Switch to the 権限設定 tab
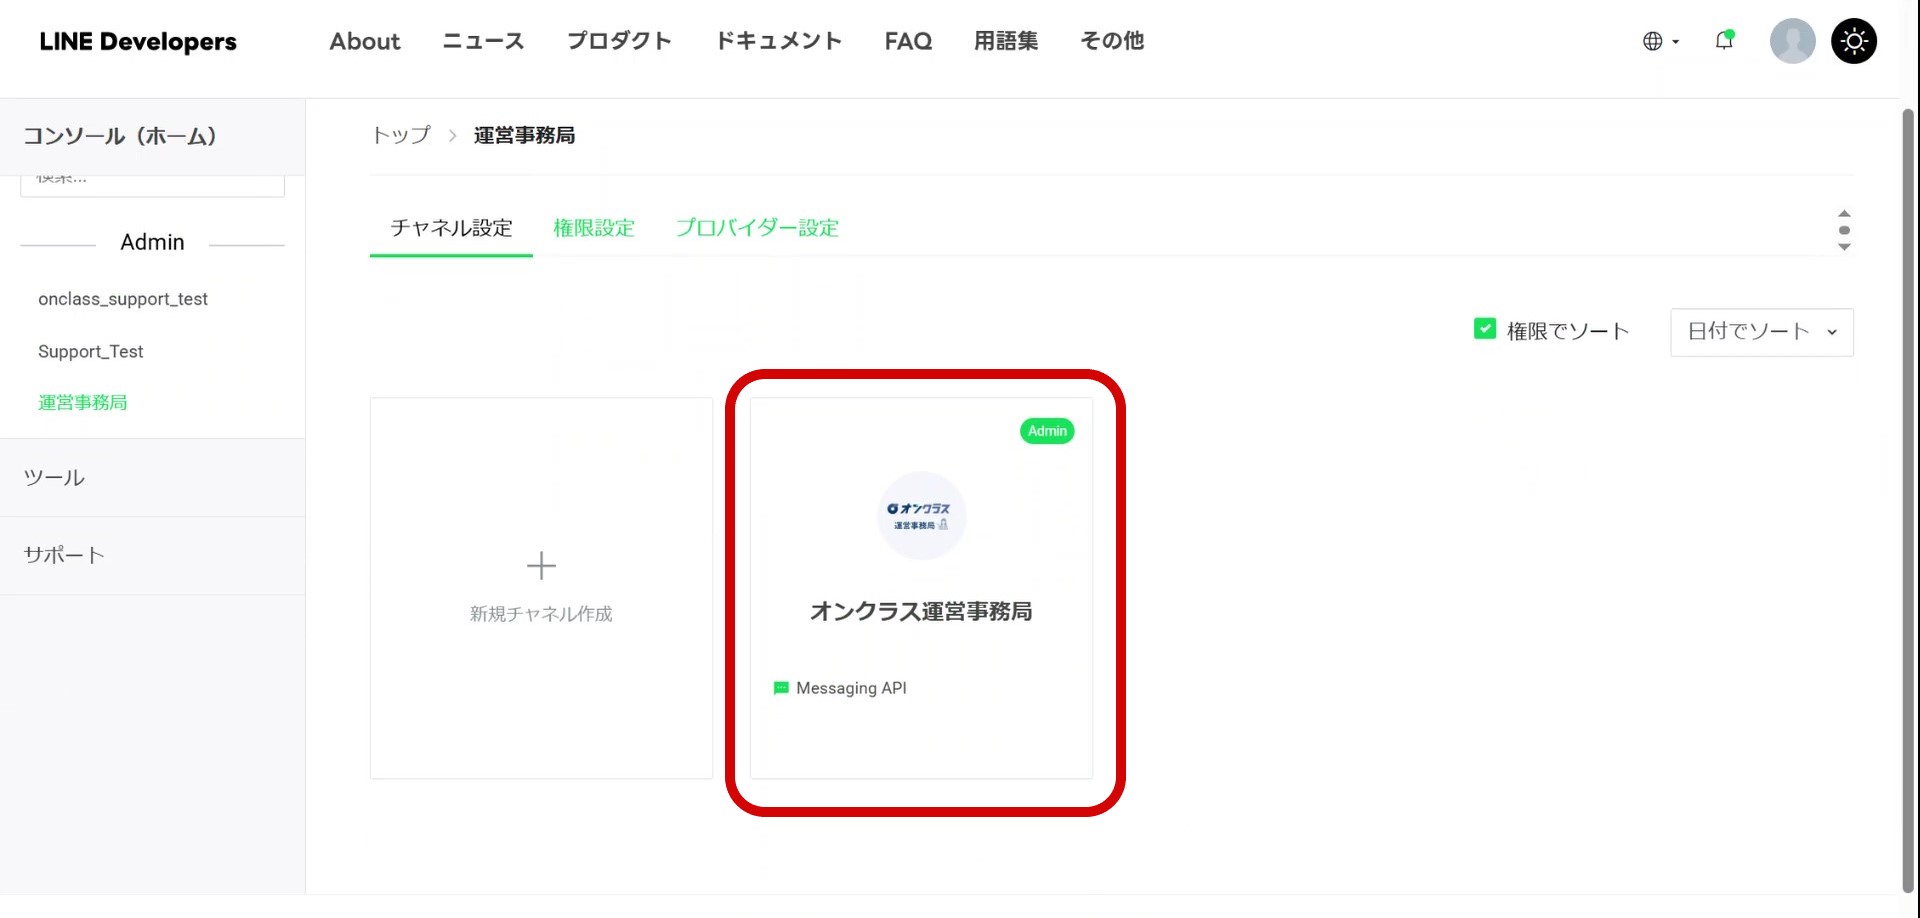The width and height of the screenshot is (1920, 918). [594, 228]
